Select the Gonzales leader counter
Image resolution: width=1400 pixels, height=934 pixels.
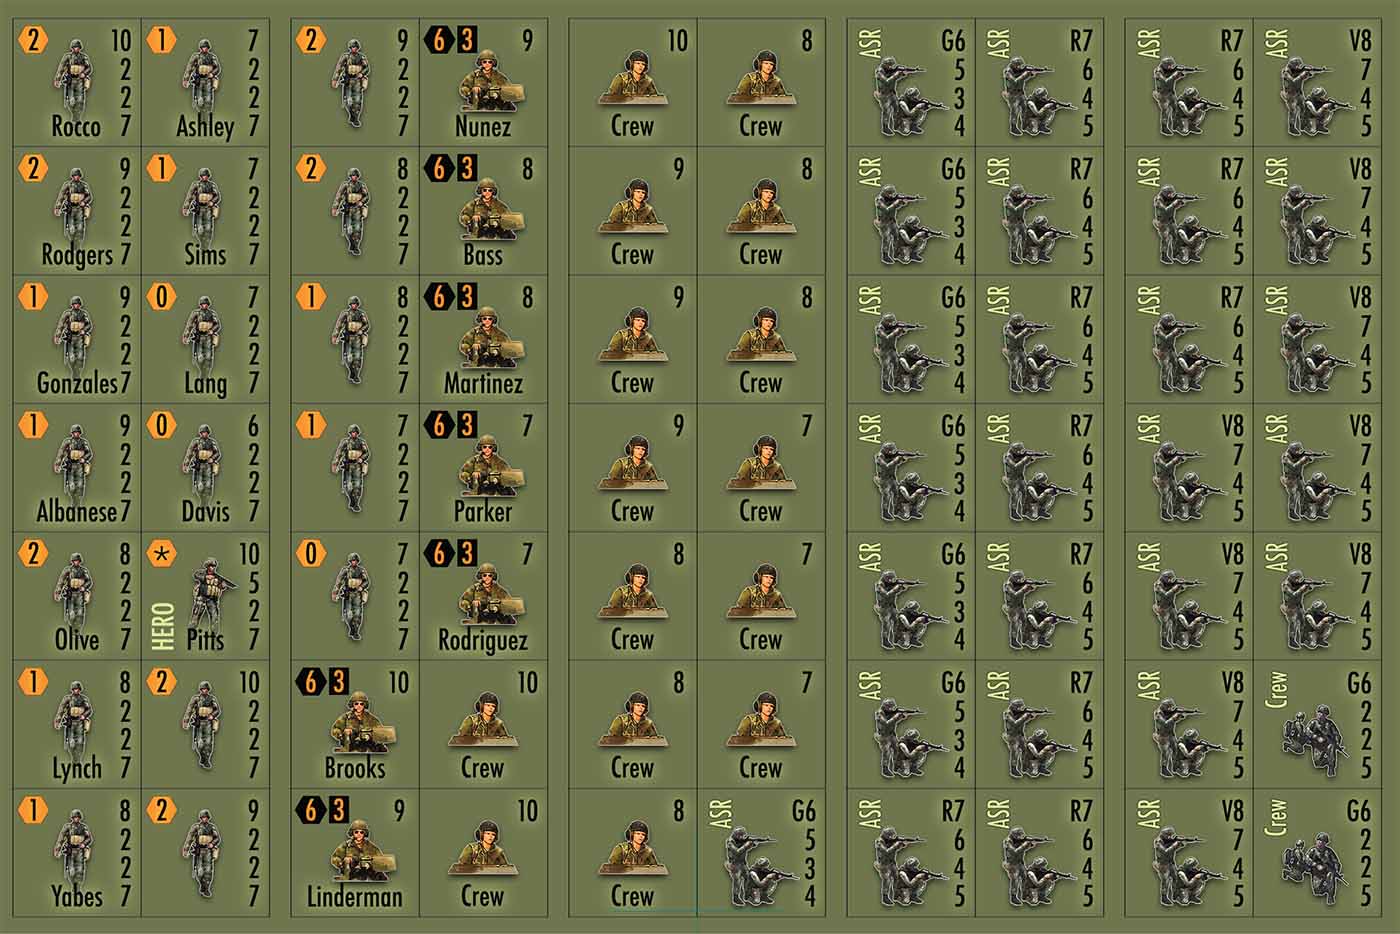tap(77, 340)
